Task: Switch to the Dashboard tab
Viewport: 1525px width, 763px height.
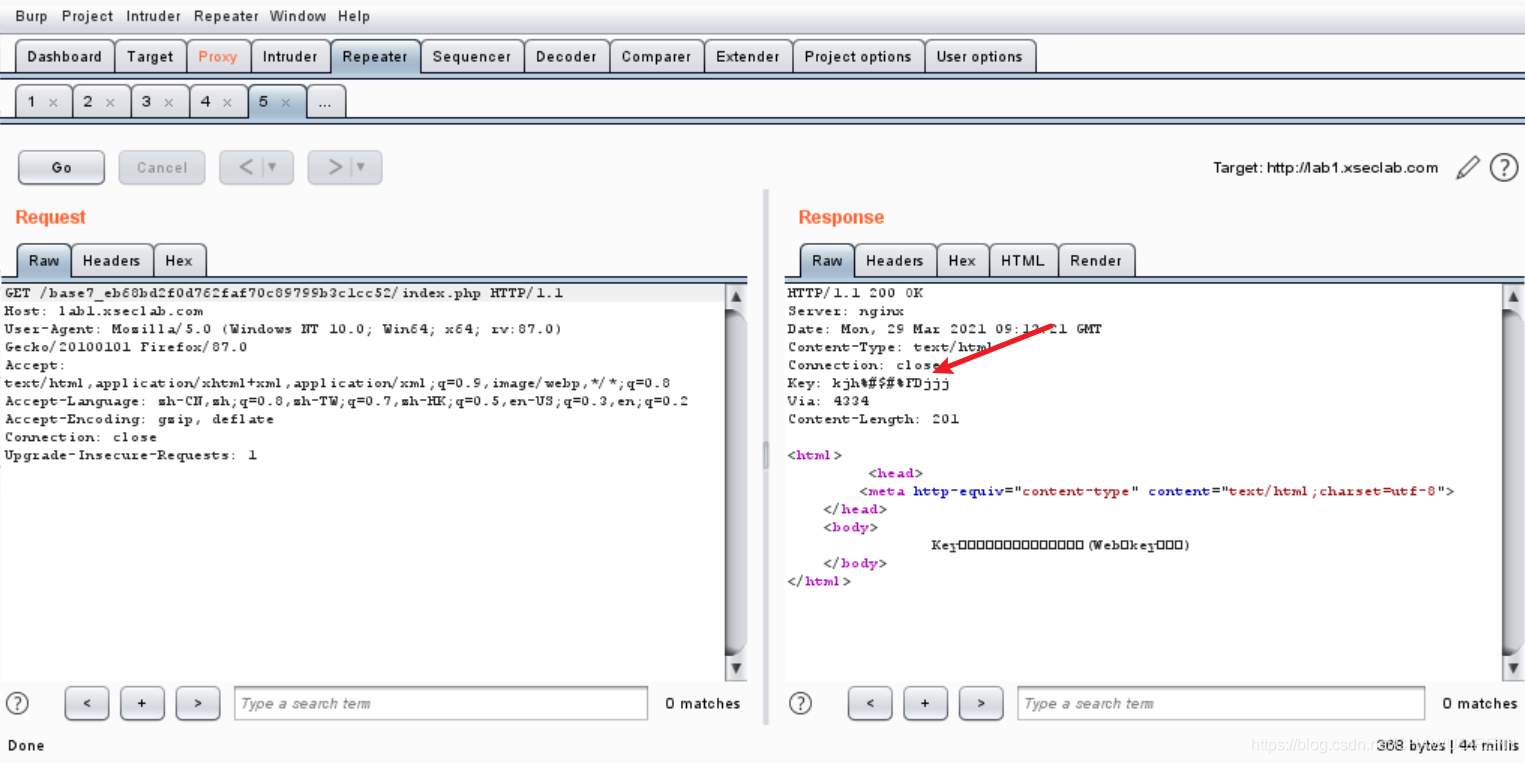Action: point(64,57)
